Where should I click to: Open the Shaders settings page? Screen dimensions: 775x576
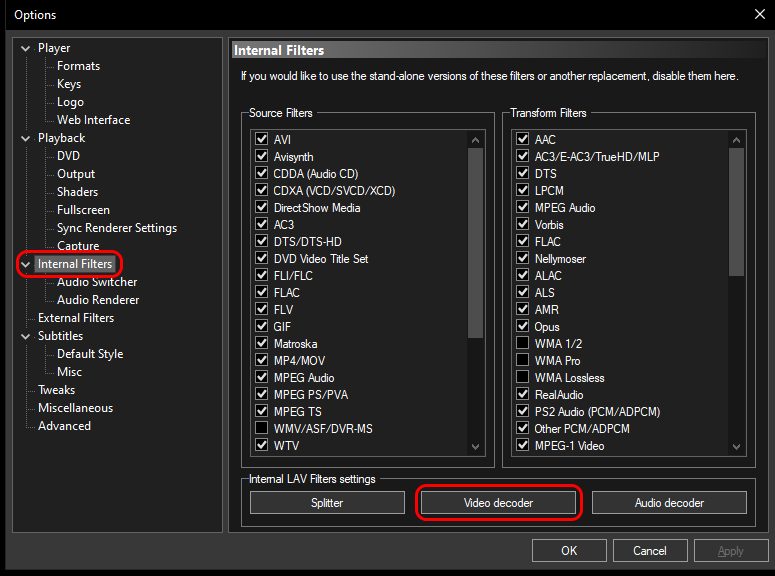coord(77,192)
